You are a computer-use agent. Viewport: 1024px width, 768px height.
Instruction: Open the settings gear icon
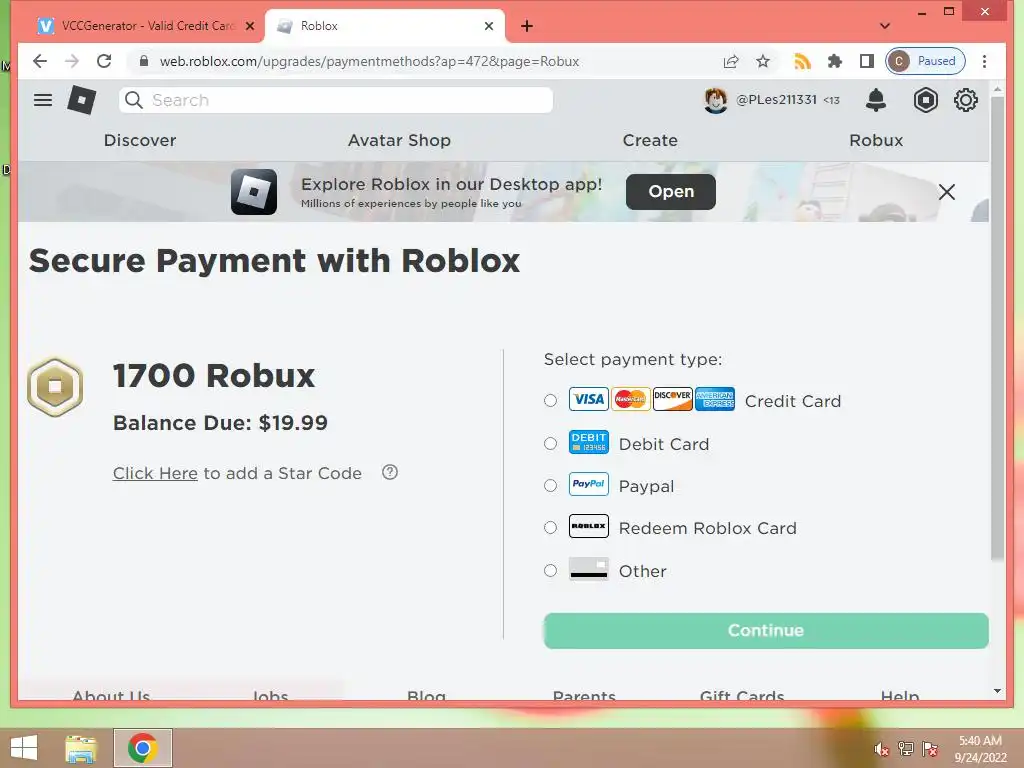click(965, 100)
